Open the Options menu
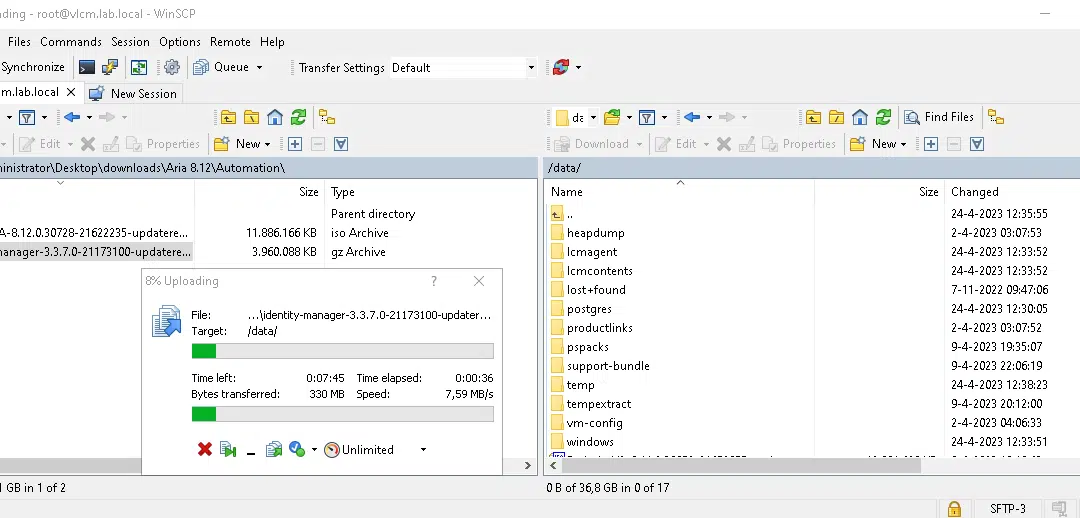The height and width of the screenshot is (518, 1080). tap(180, 42)
